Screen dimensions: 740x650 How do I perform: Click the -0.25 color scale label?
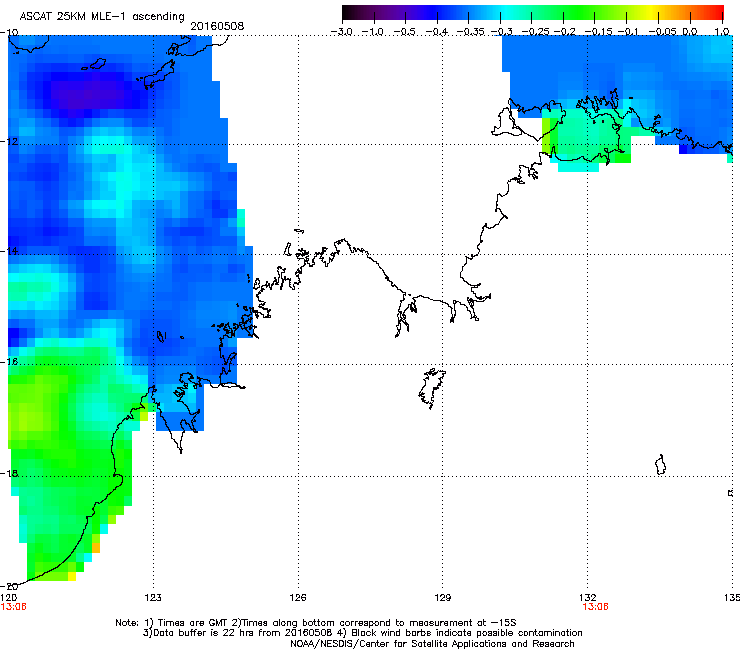[x=536, y=32]
